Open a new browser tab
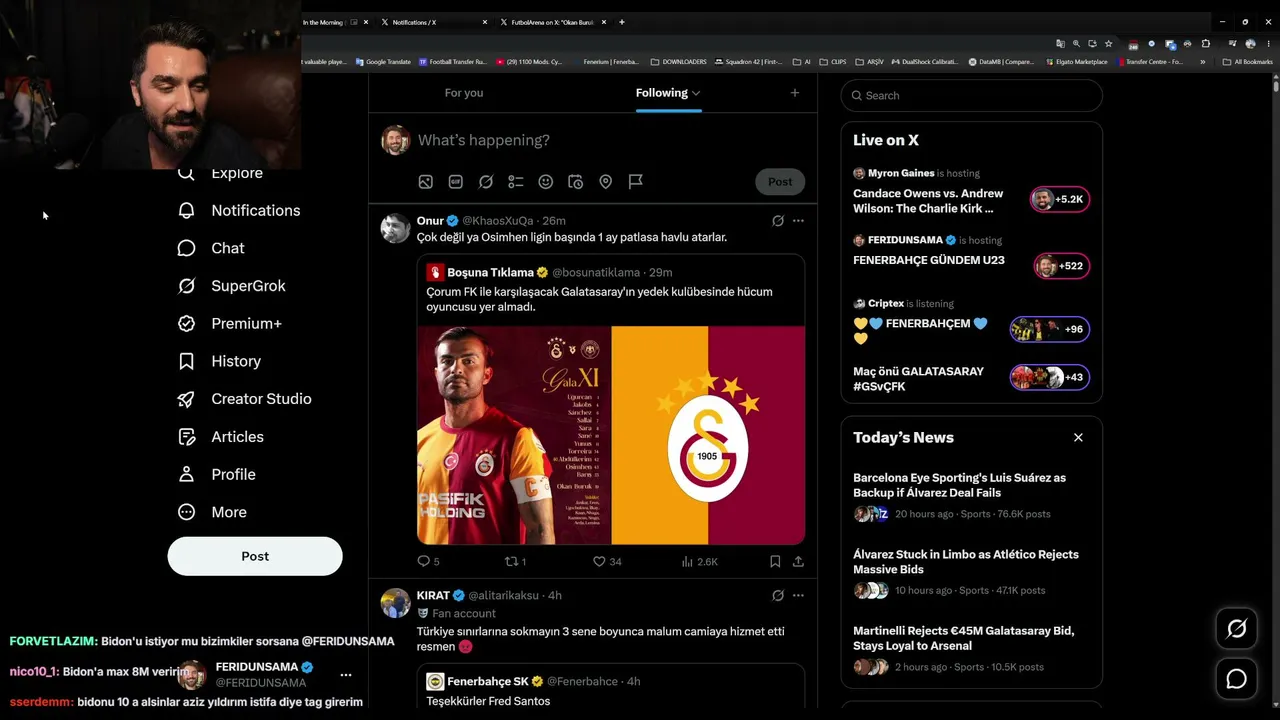The width and height of the screenshot is (1280, 720). [x=622, y=22]
